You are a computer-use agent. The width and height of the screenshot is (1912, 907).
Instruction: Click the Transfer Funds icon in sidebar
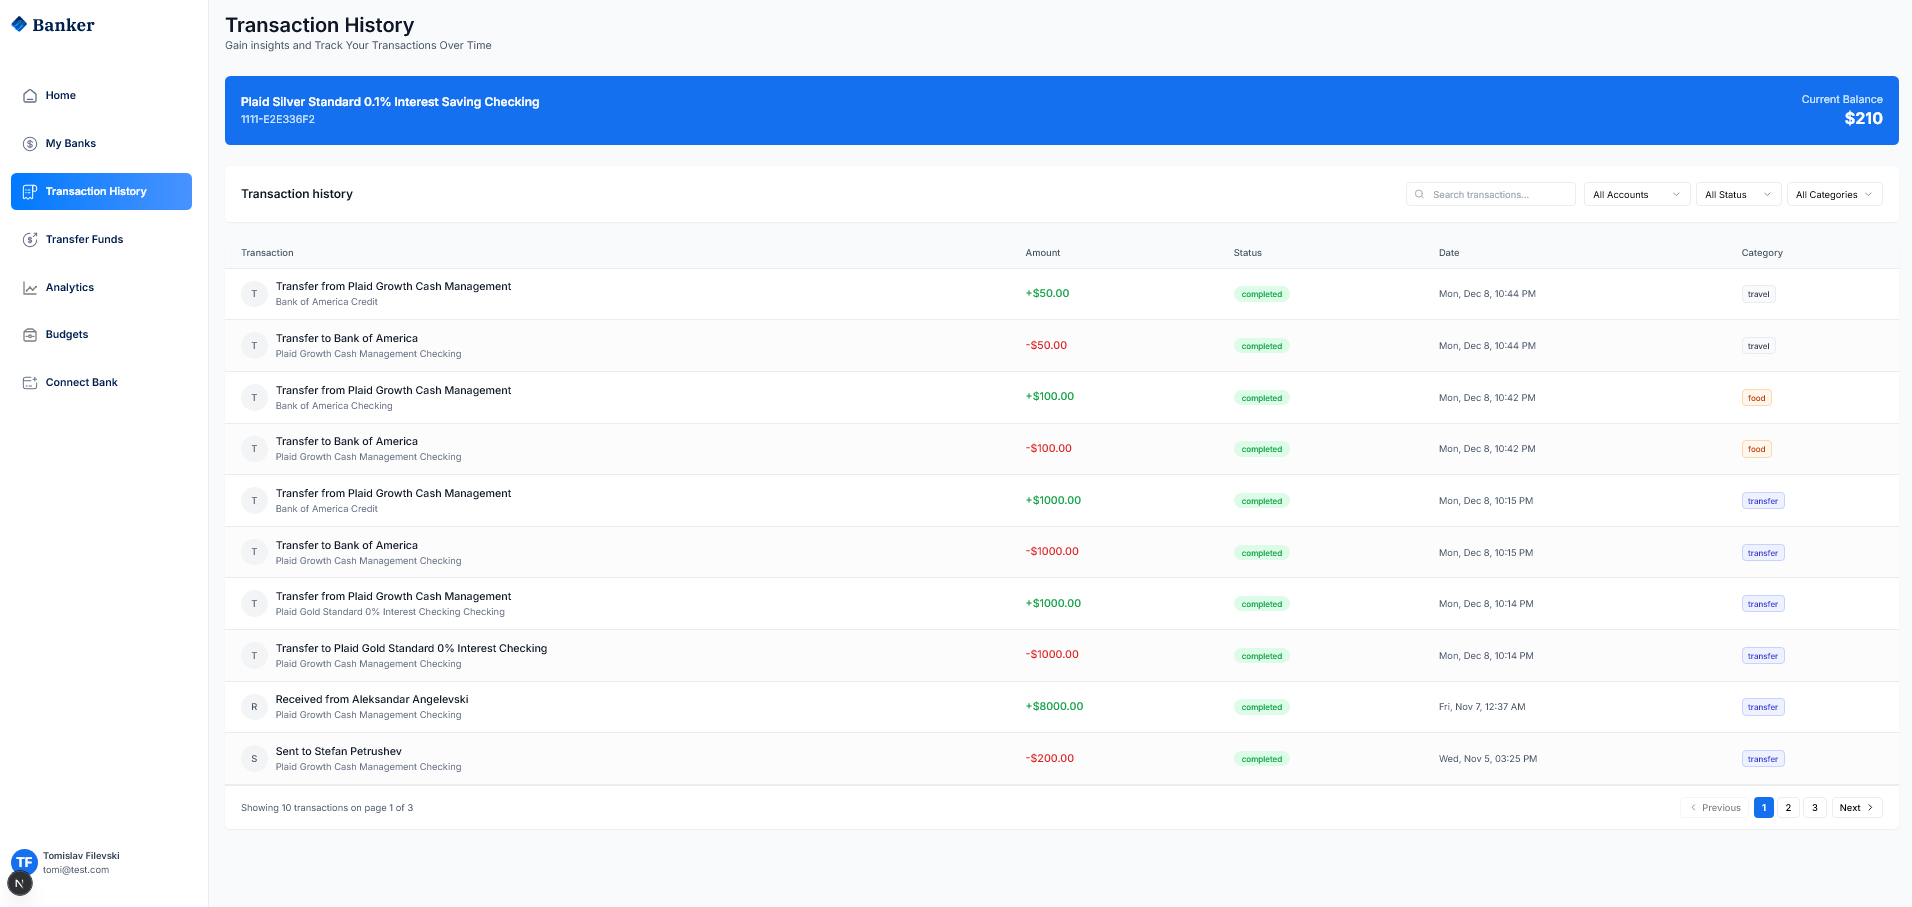30,240
